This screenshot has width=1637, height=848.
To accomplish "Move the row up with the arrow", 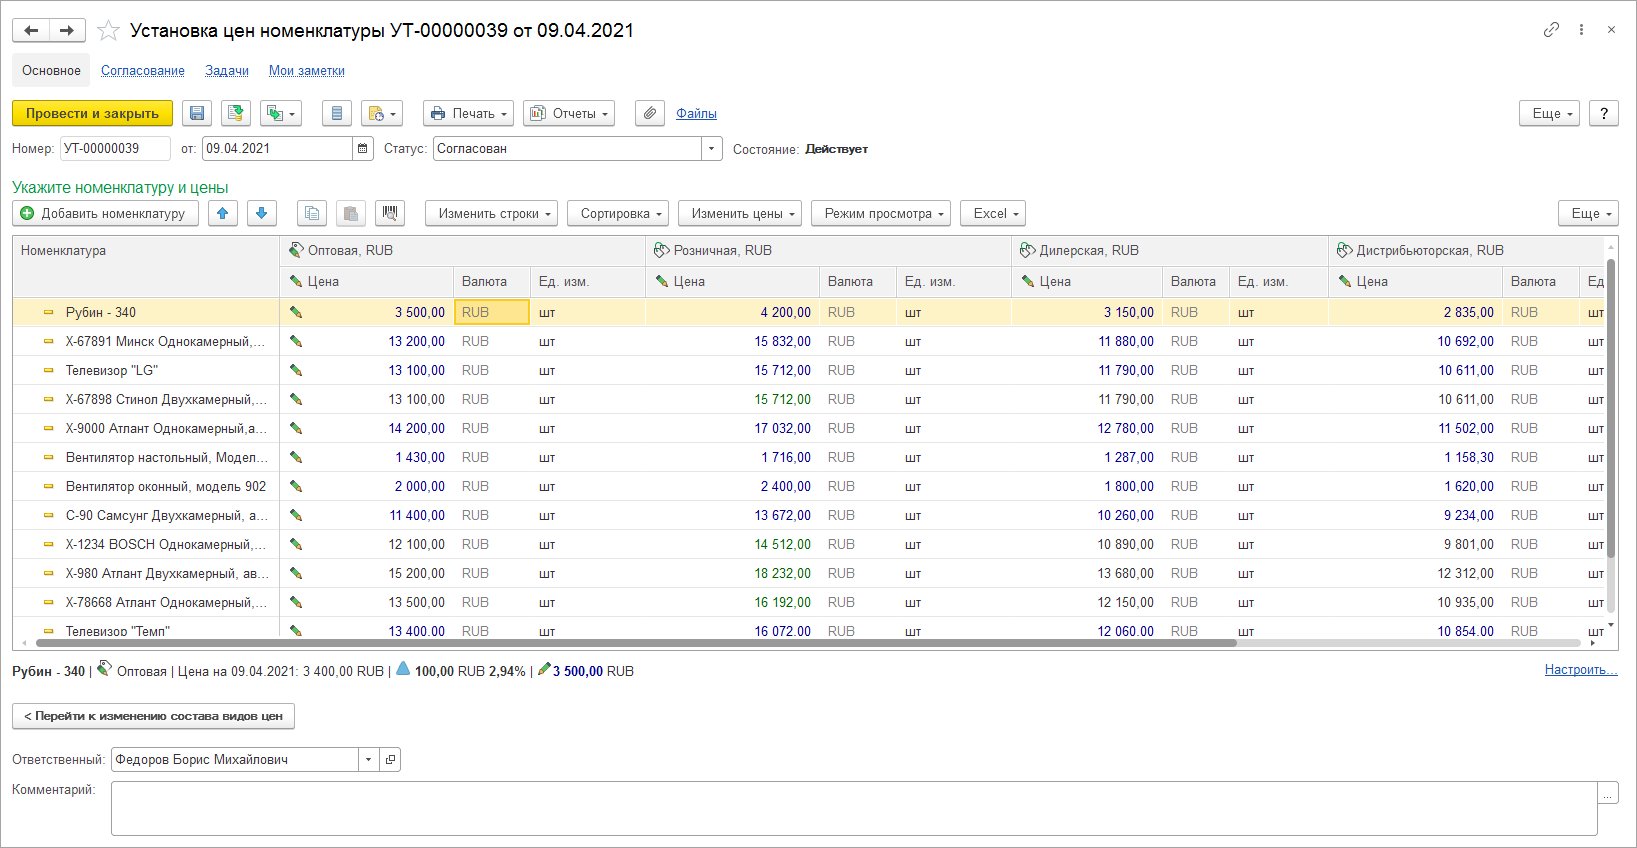I will click(x=223, y=214).
